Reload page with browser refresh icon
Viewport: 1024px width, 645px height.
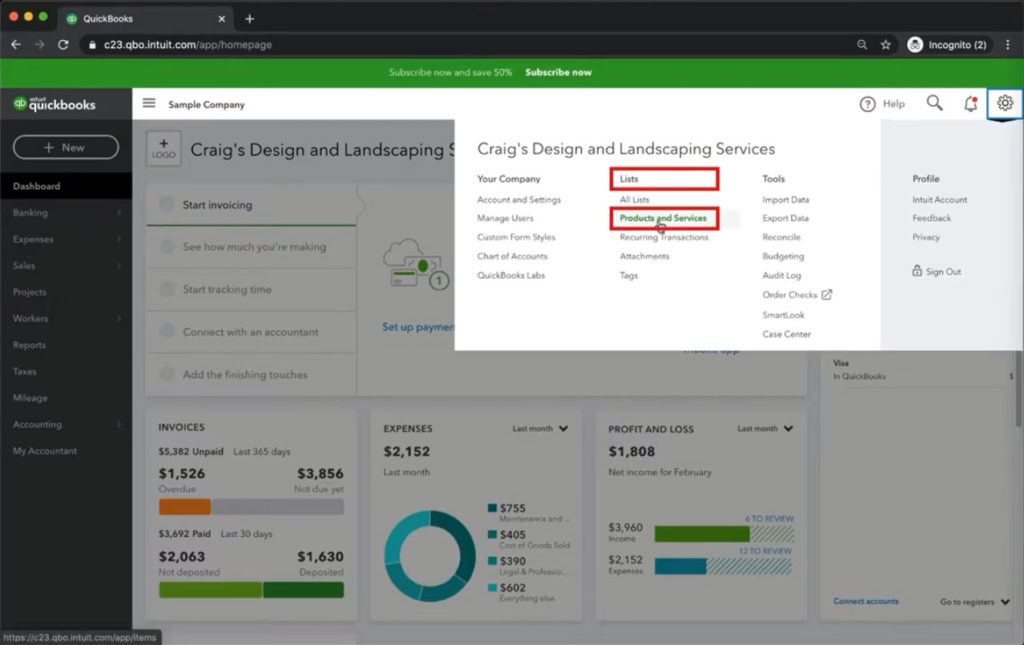pos(63,45)
